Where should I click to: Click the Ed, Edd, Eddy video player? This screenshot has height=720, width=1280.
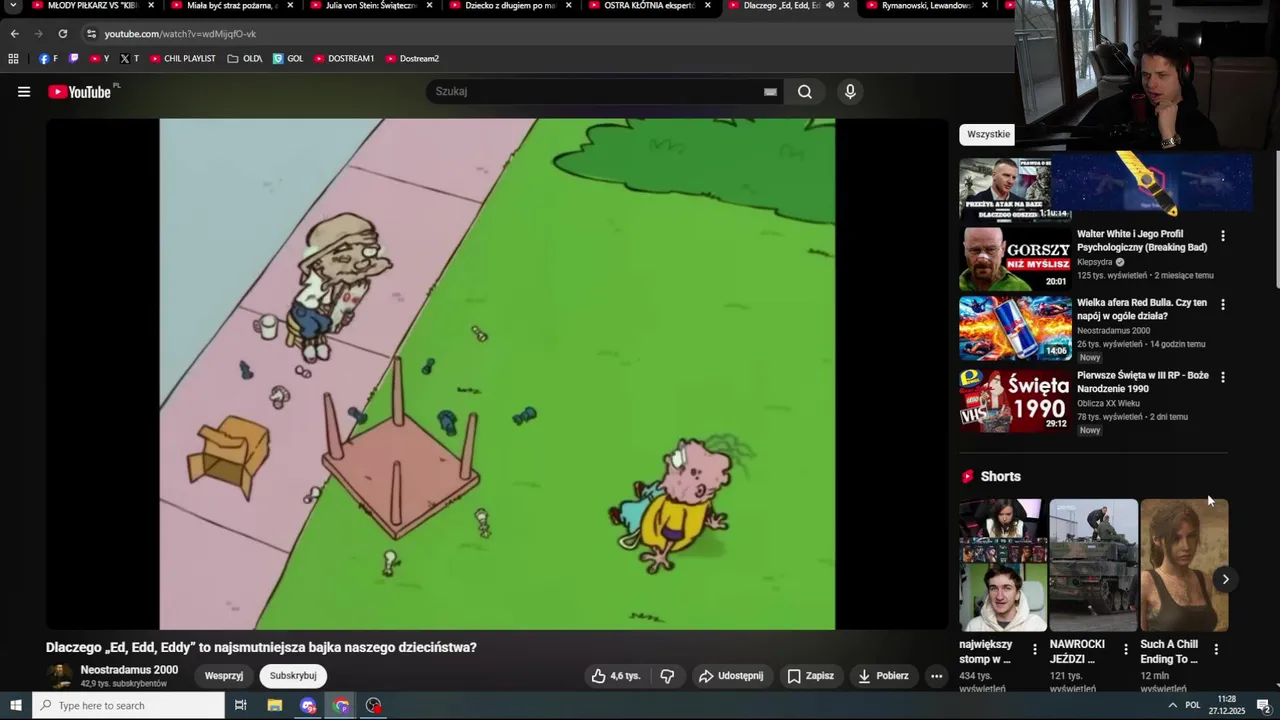(x=497, y=374)
